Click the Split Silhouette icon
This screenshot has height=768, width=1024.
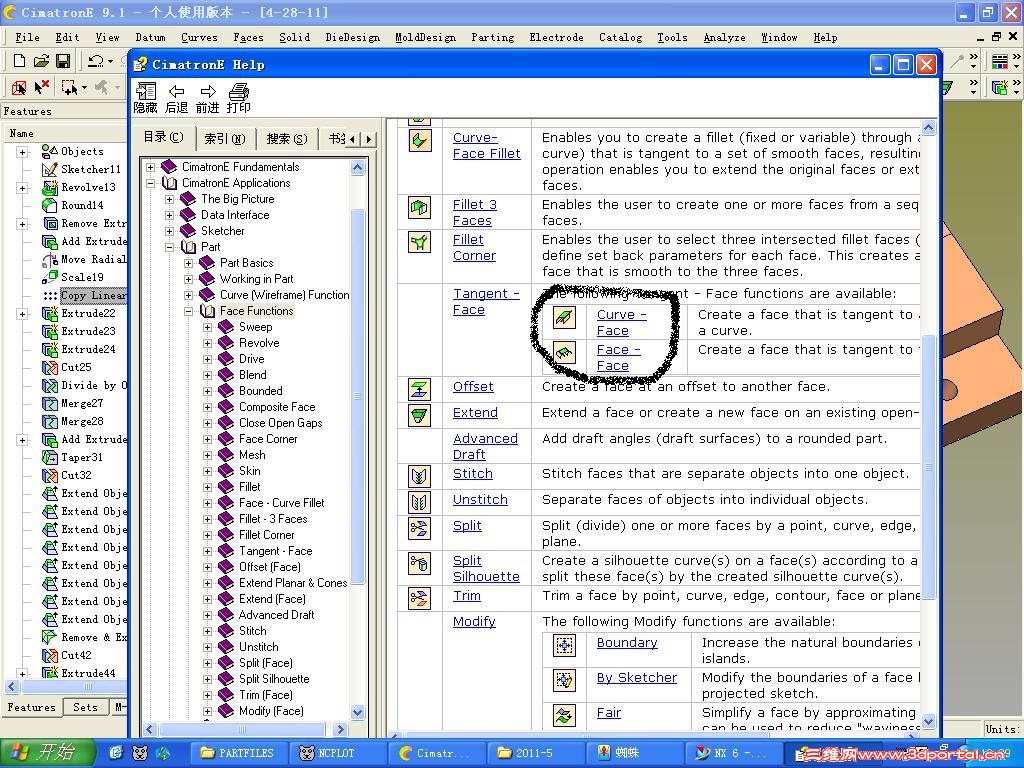tap(419, 563)
